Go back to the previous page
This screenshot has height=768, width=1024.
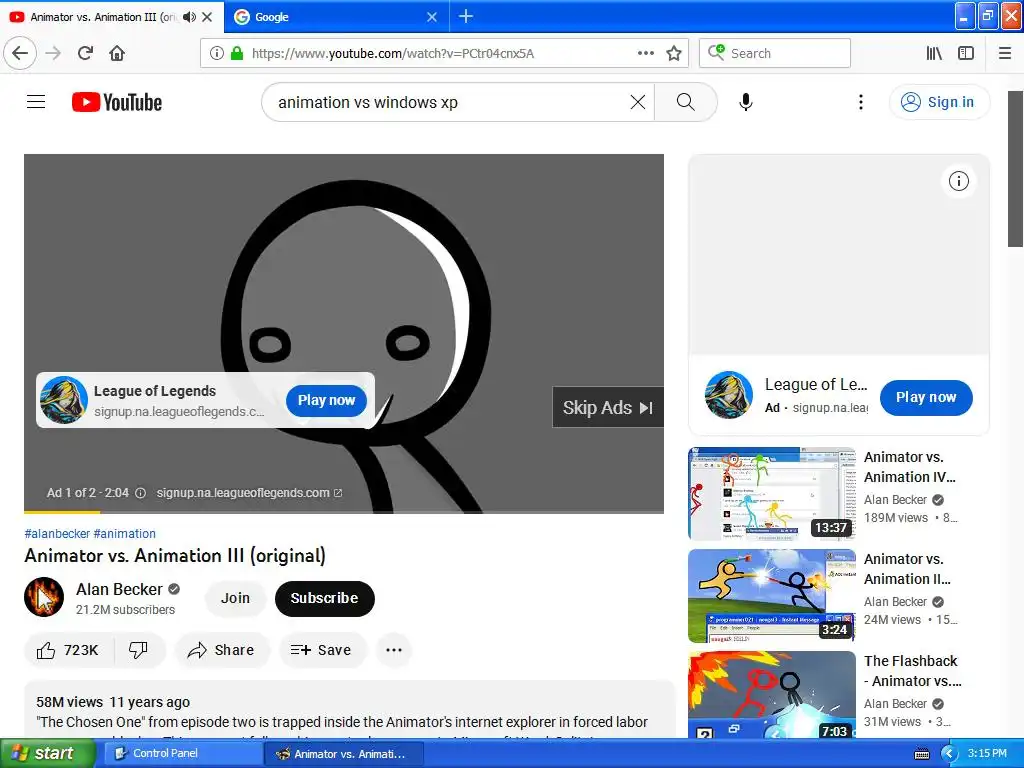tap(20, 53)
